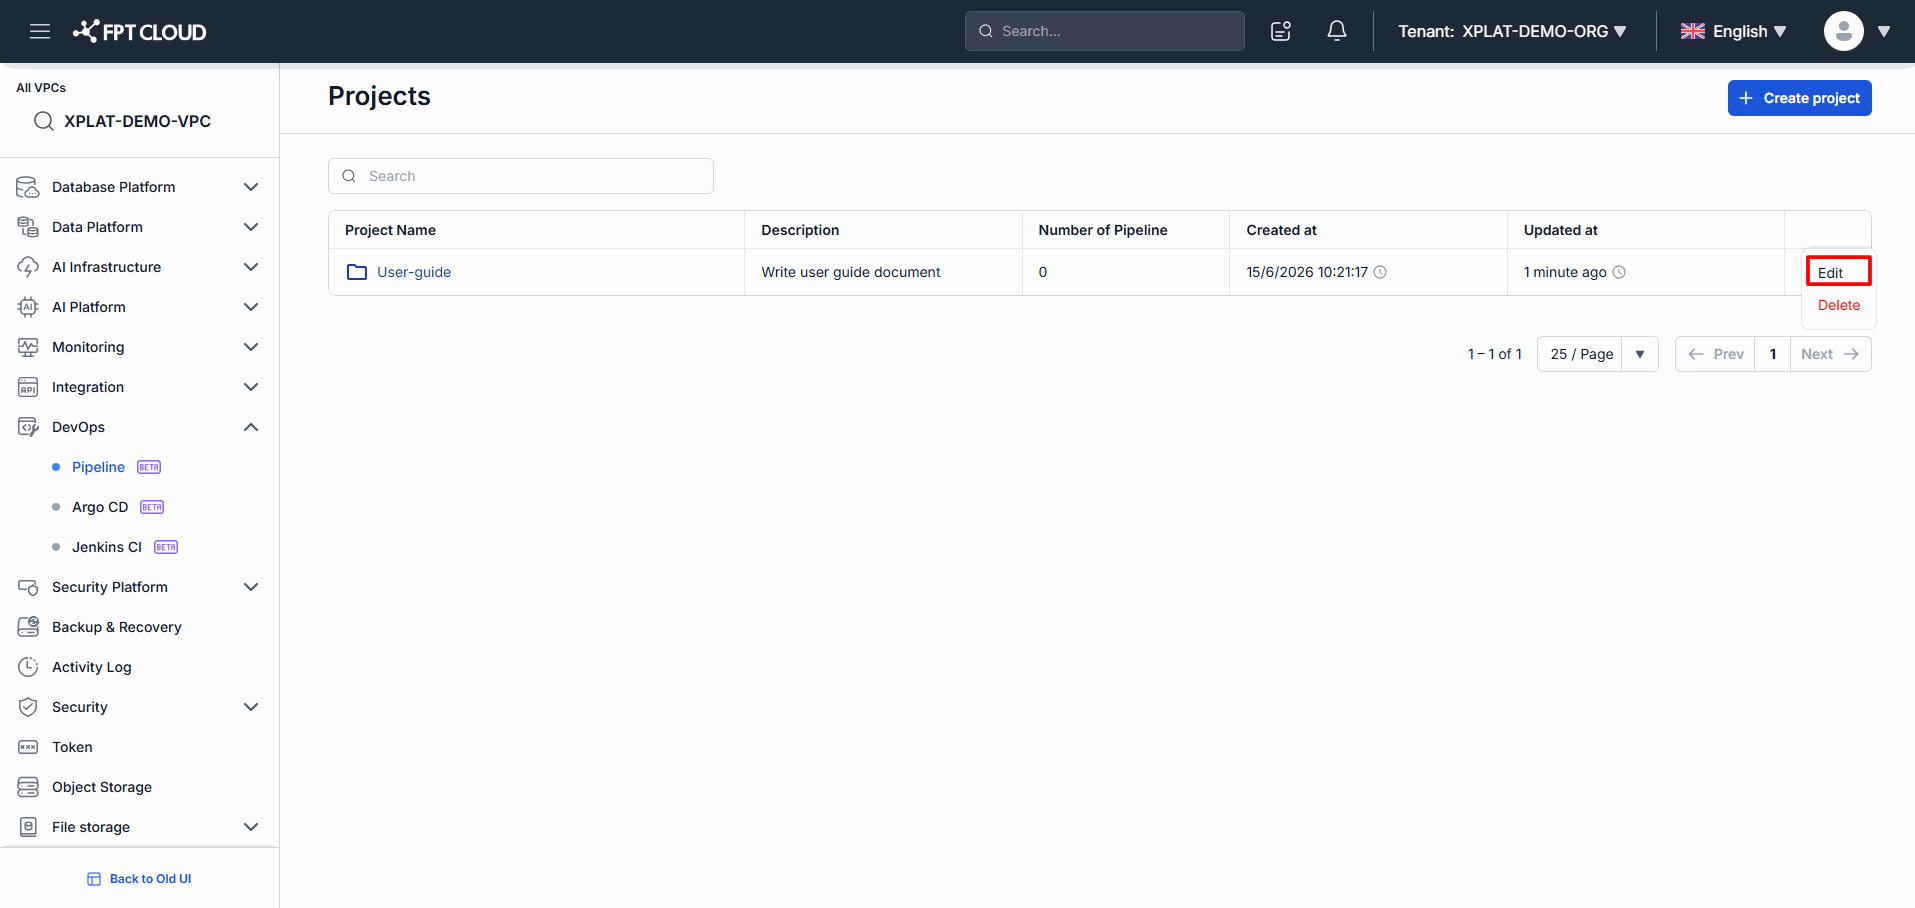Select Edit from the context menu
Viewport: 1915px width, 908px height.
click(1838, 272)
